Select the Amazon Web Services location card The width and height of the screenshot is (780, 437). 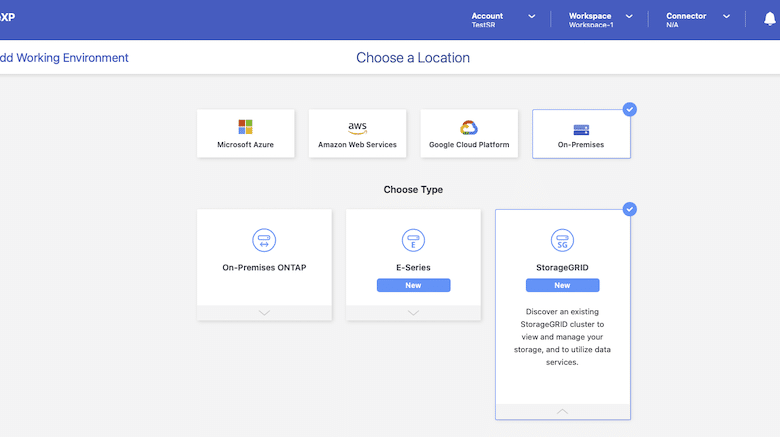[x=357, y=133]
